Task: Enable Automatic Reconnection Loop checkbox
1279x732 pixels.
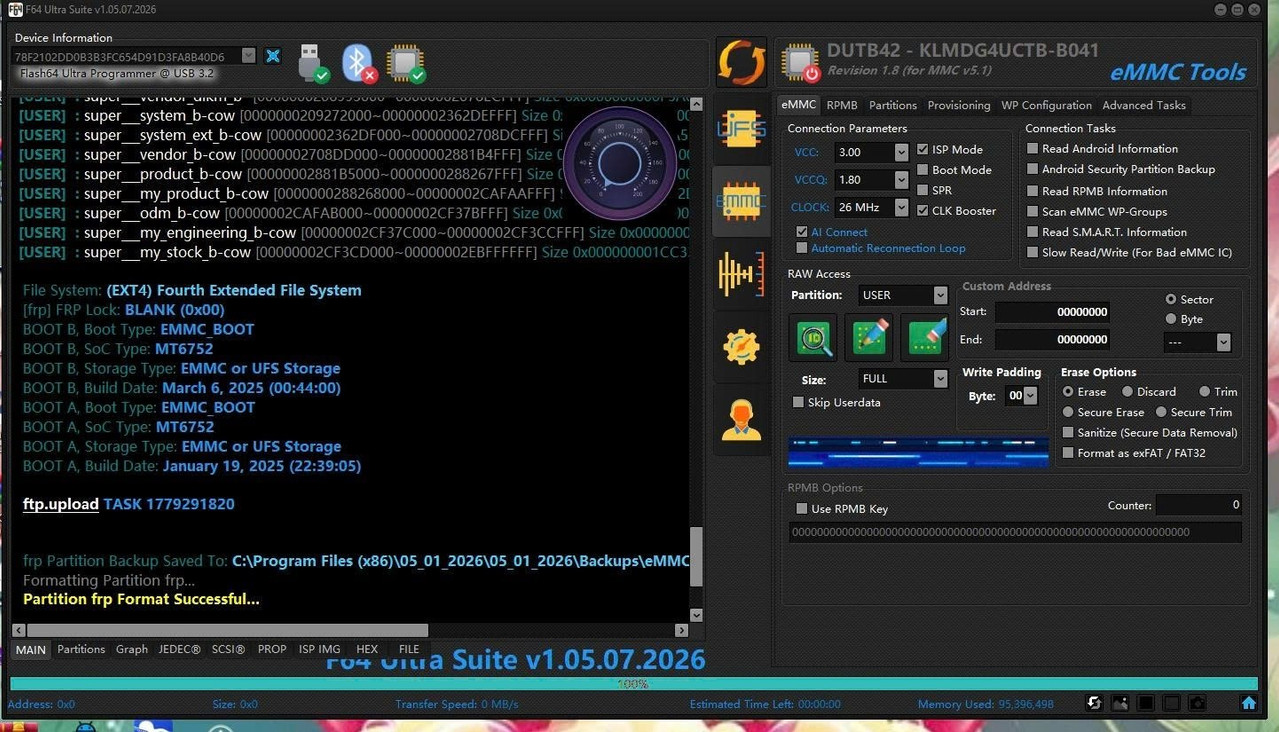Action: 802,248
